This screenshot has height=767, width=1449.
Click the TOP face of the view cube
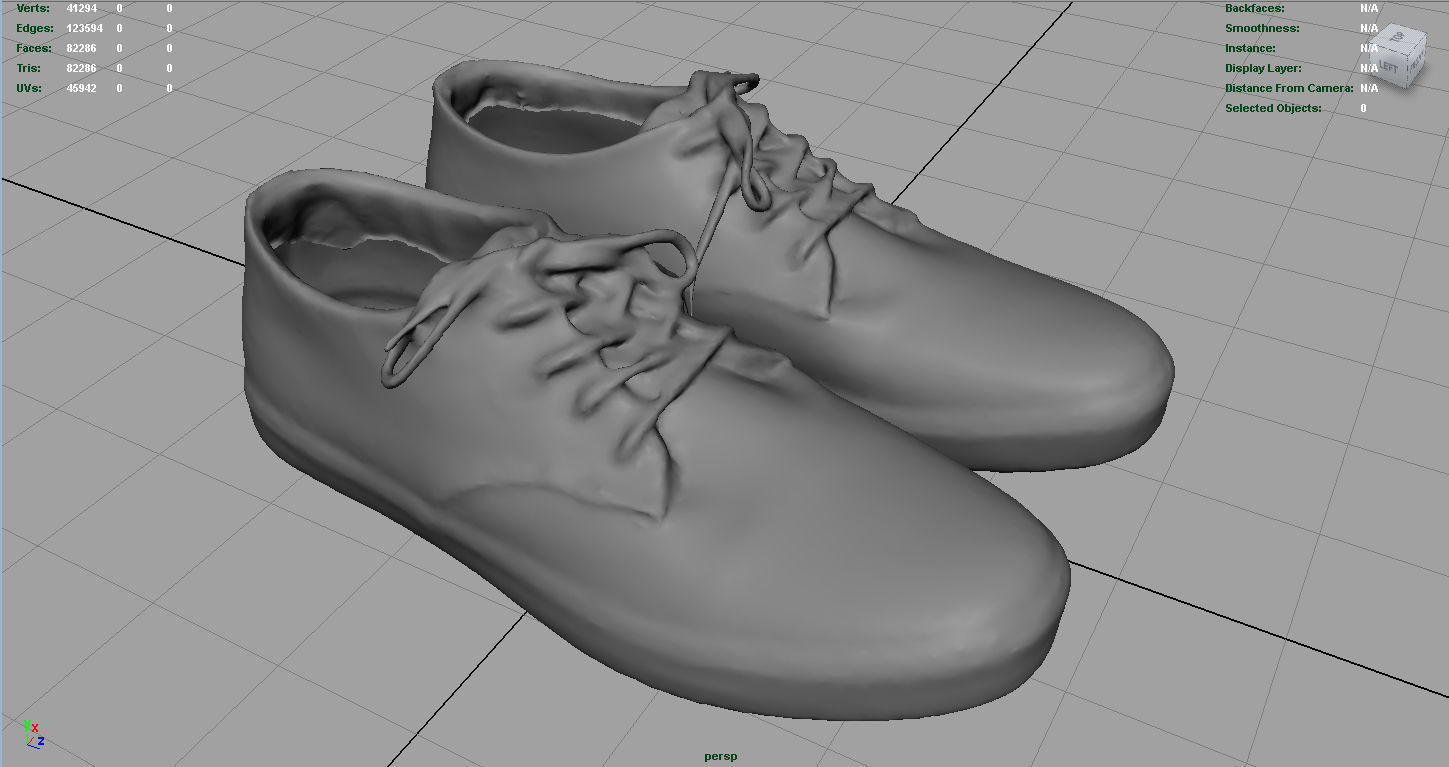[1399, 38]
